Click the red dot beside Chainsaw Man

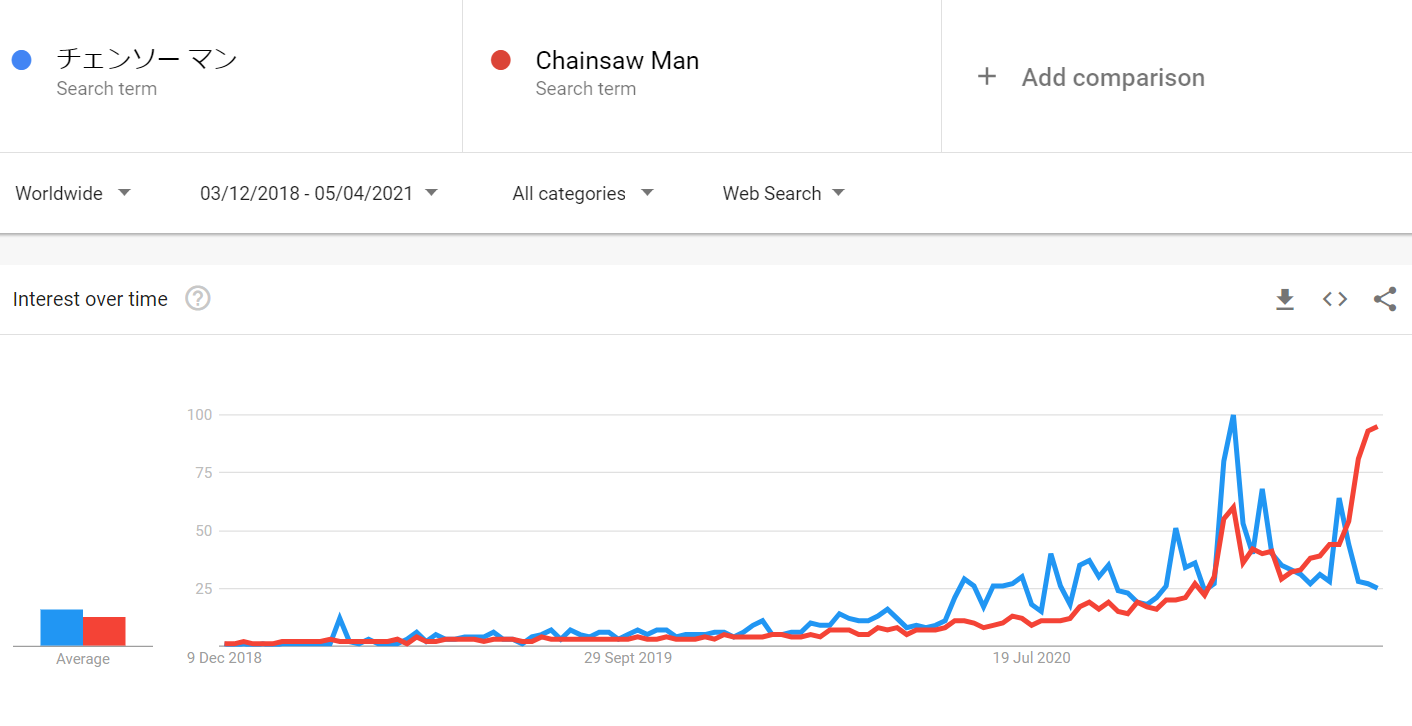[x=501, y=60]
